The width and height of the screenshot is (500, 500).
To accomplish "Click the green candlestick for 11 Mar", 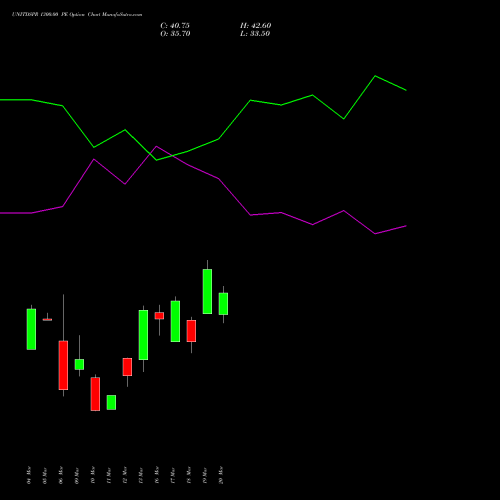I will [x=111, y=402].
